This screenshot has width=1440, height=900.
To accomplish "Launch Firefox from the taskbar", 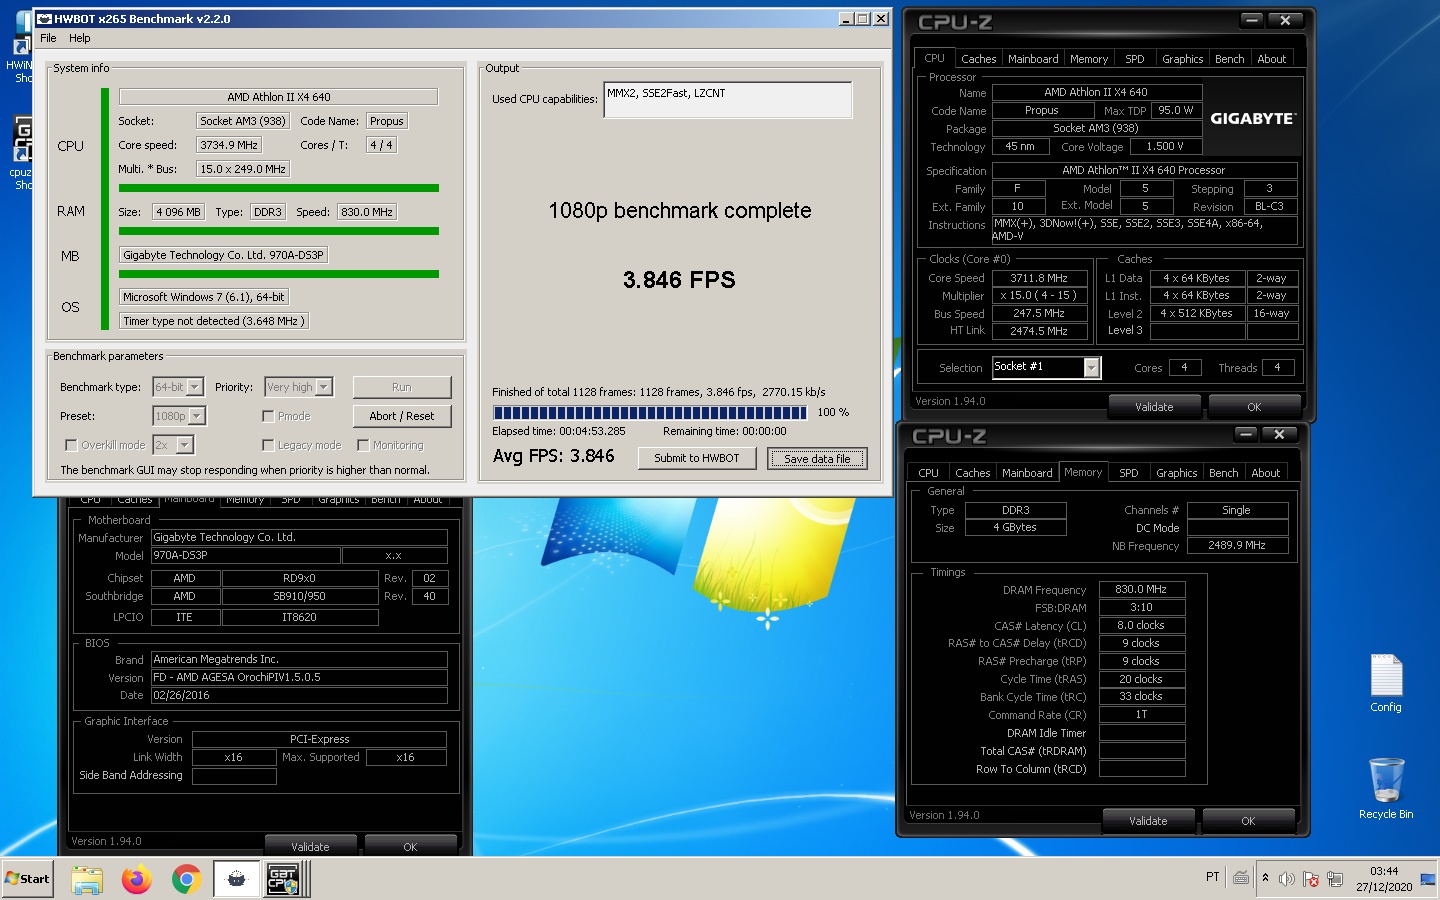I will (136, 879).
